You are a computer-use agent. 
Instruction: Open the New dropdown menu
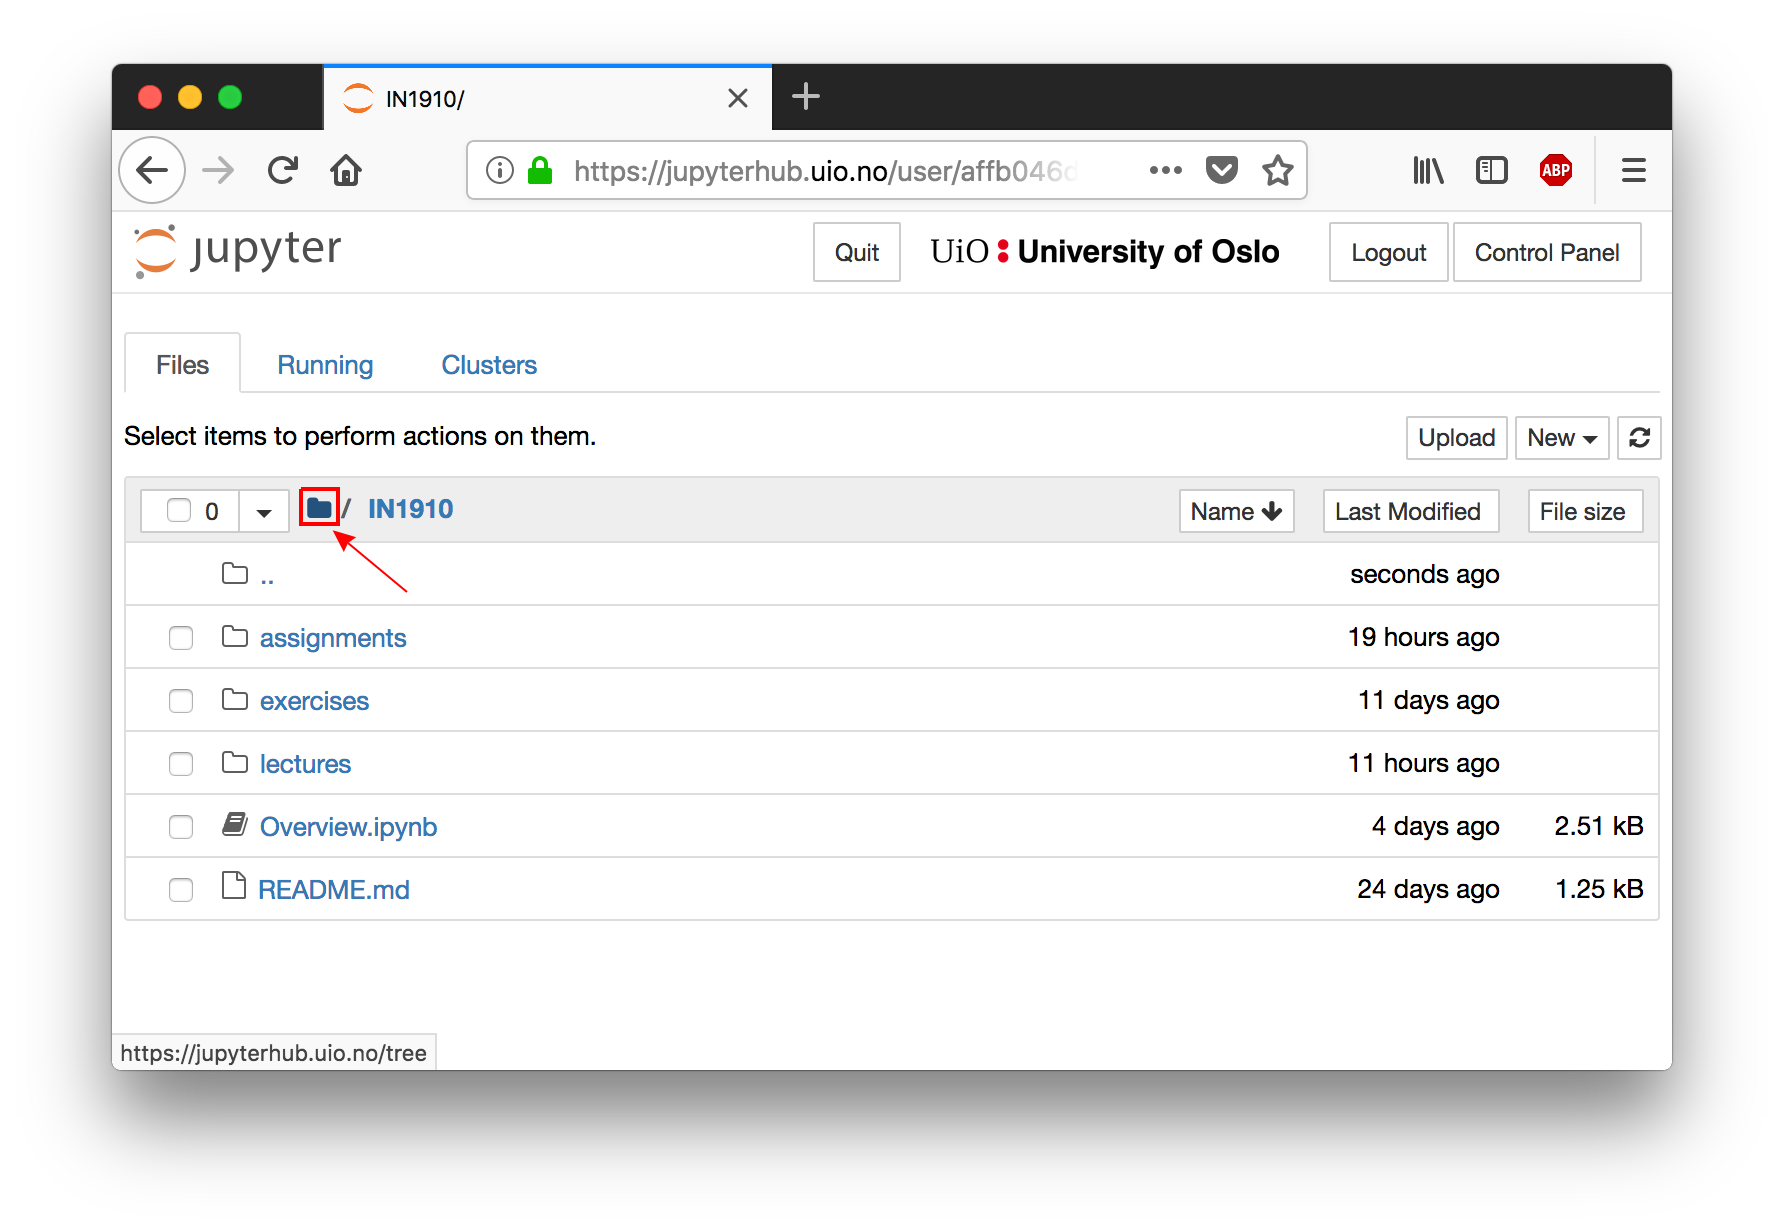pos(1561,438)
